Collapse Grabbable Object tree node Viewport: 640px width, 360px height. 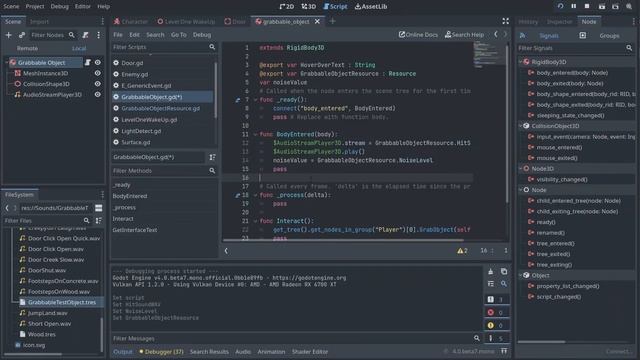pos(7,62)
